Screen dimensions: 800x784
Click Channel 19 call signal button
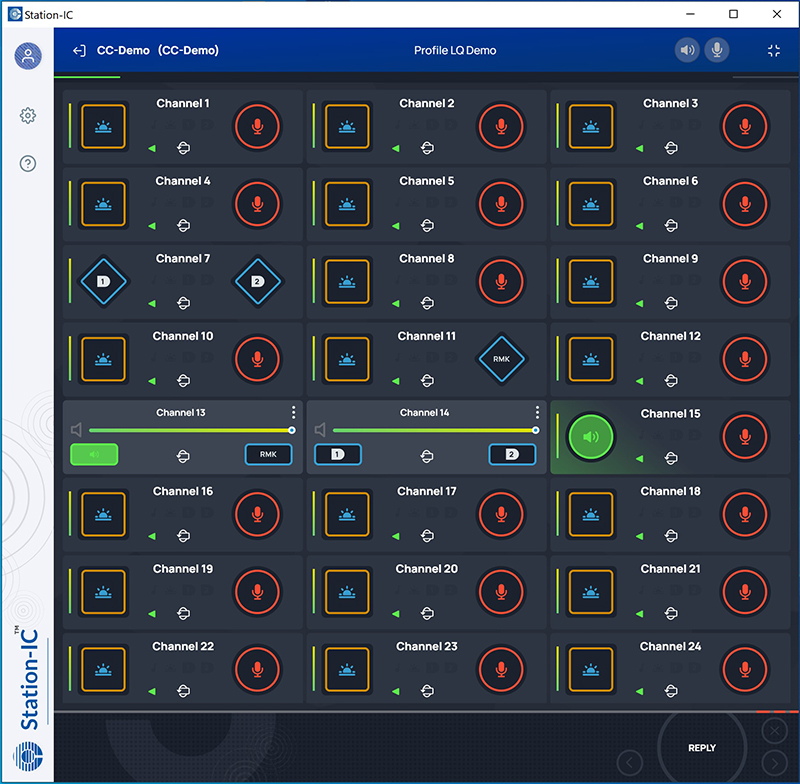pos(104,592)
